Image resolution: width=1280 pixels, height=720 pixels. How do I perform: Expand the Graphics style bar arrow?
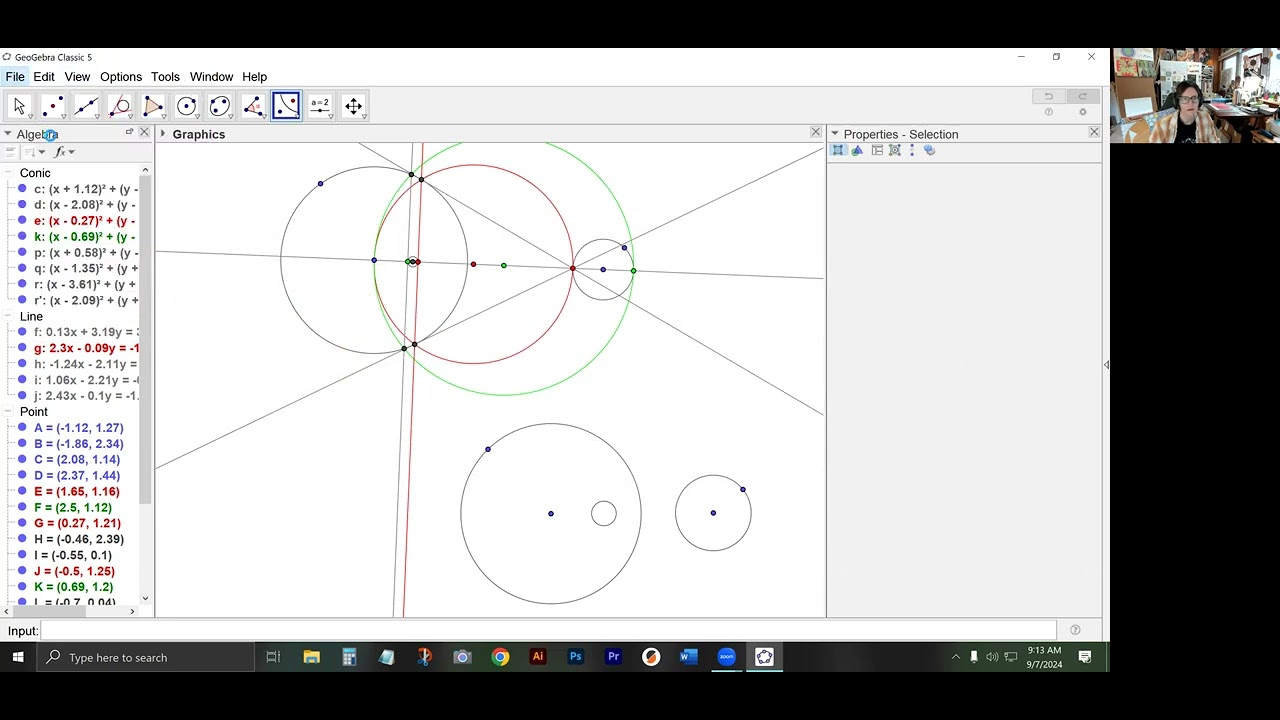(163, 134)
